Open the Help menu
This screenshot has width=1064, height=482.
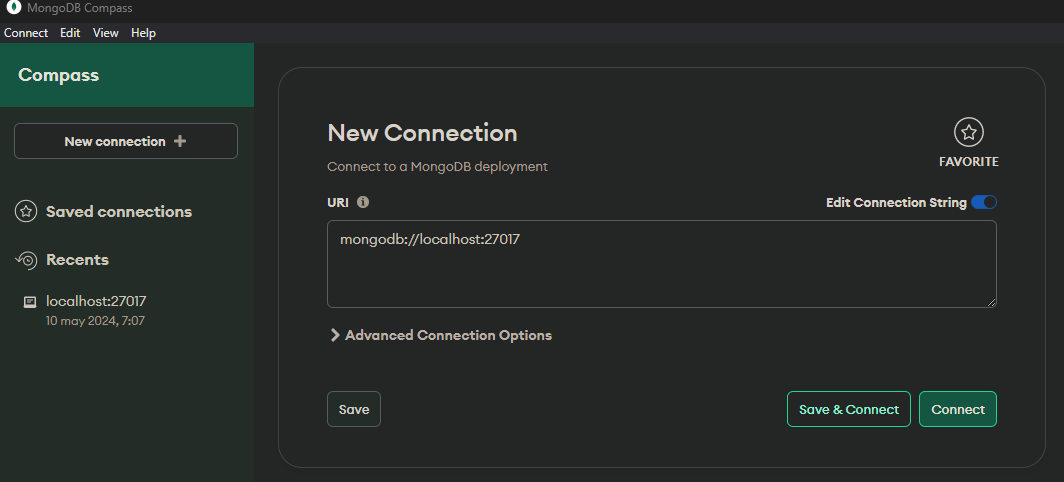click(143, 33)
